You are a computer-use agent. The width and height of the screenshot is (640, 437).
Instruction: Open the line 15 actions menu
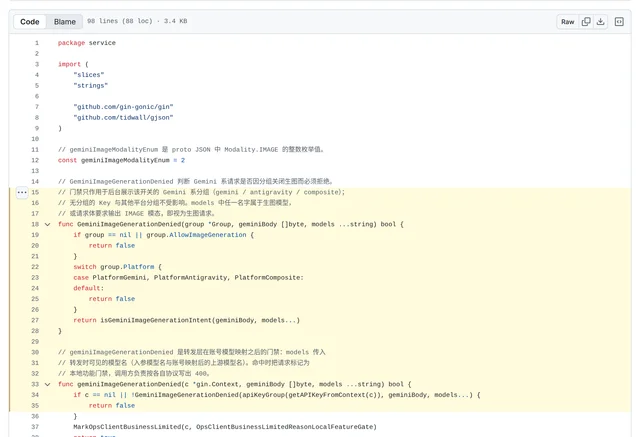(22, 192)
